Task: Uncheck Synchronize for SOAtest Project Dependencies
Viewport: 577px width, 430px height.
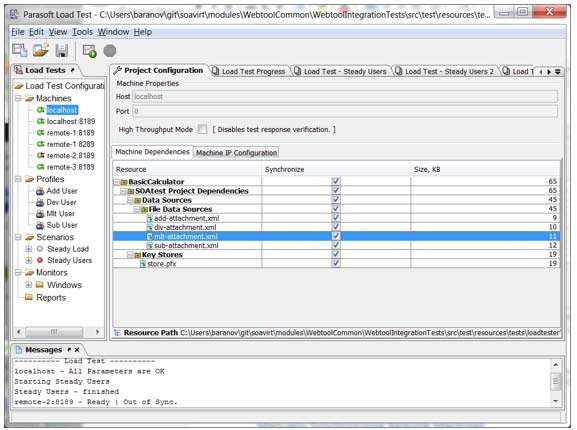Action: (336, 191)
